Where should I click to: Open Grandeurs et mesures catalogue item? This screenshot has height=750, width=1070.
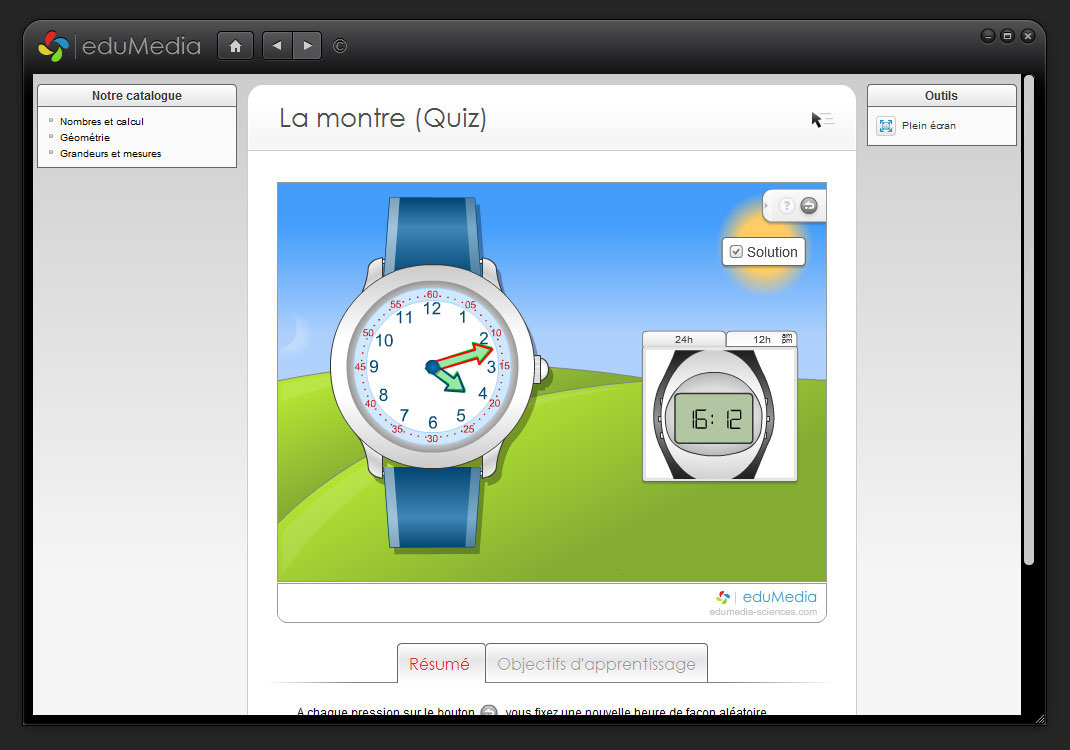(110, 154)
